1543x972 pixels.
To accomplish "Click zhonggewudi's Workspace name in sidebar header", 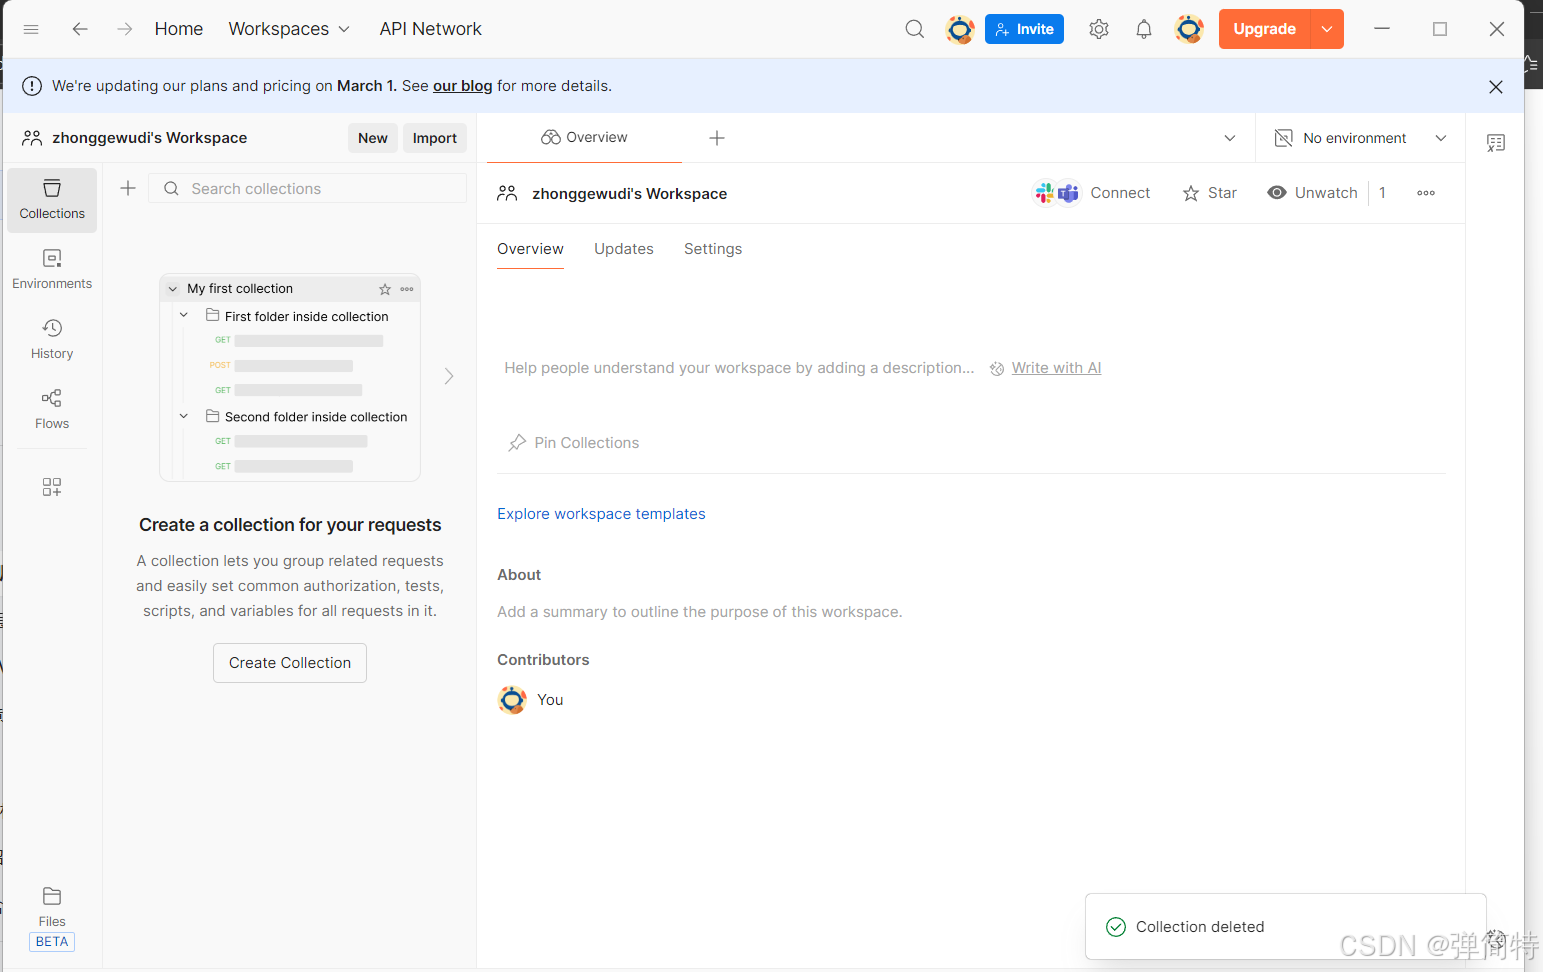I will pyautogui.click(x=149, y=138).
